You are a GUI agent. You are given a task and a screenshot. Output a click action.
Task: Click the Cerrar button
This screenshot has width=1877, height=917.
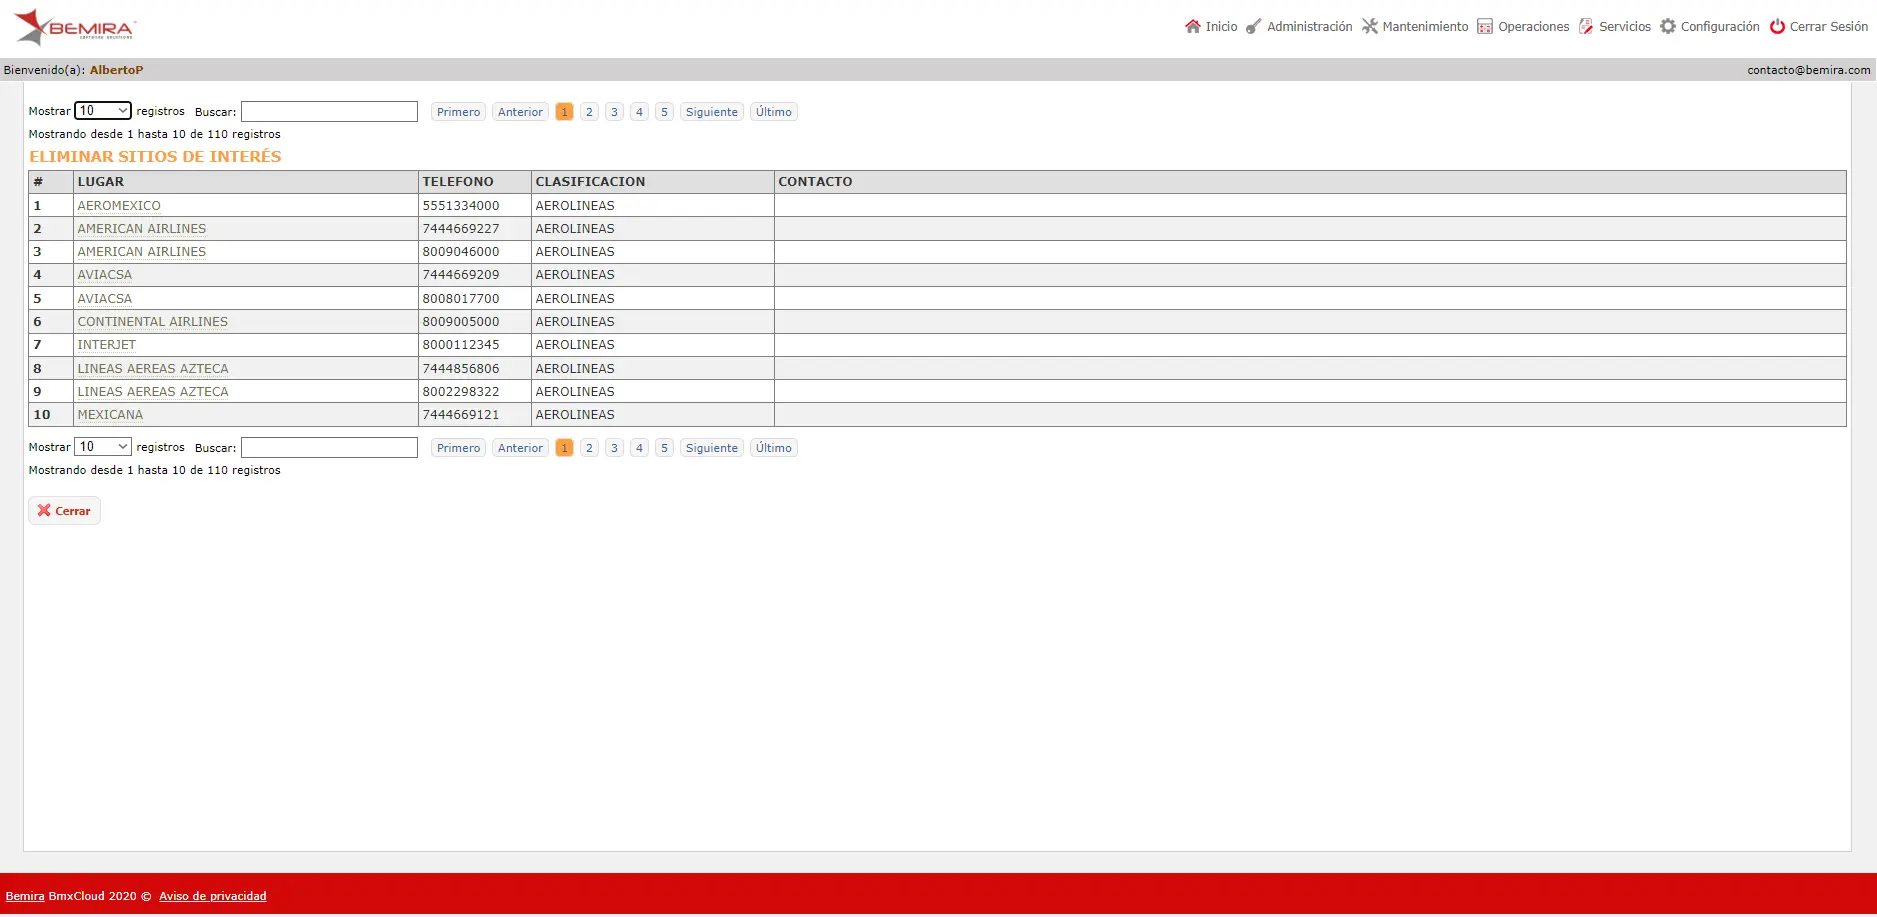64,511
